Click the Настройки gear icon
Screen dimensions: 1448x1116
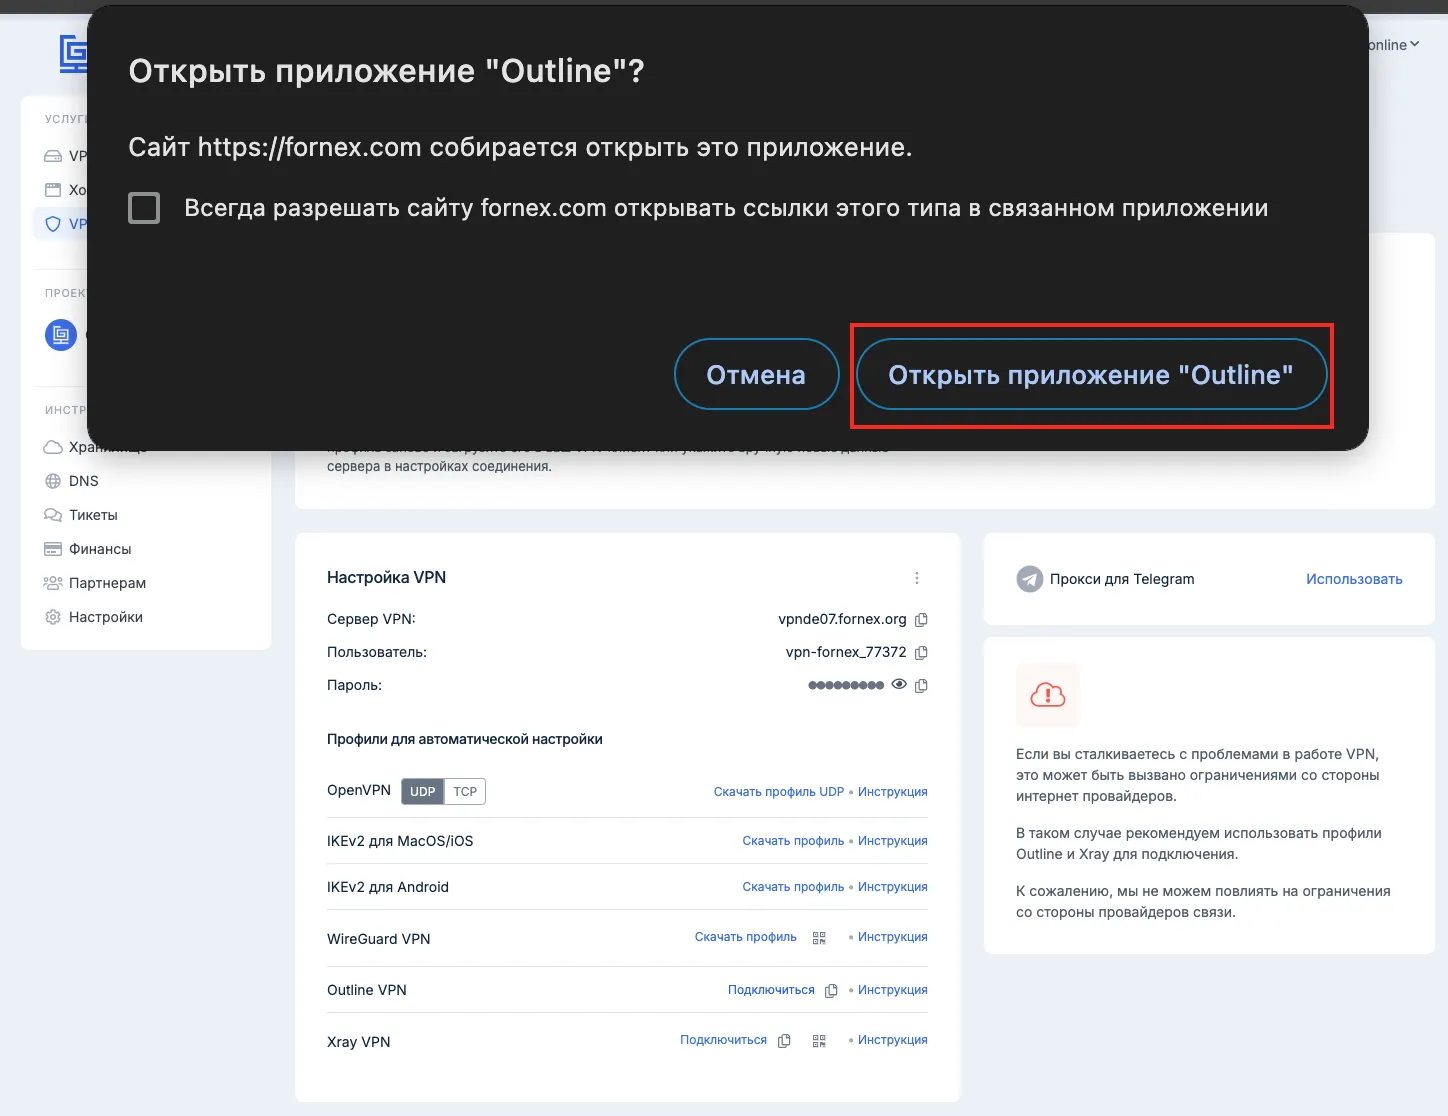pos(53,617)
